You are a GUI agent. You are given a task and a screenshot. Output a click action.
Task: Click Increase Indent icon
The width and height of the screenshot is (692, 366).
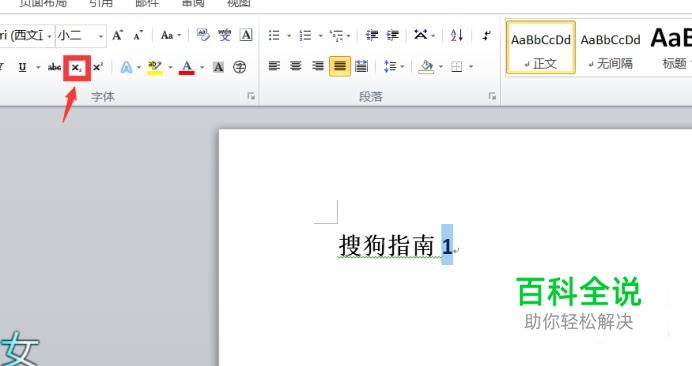tap(392, 35)
